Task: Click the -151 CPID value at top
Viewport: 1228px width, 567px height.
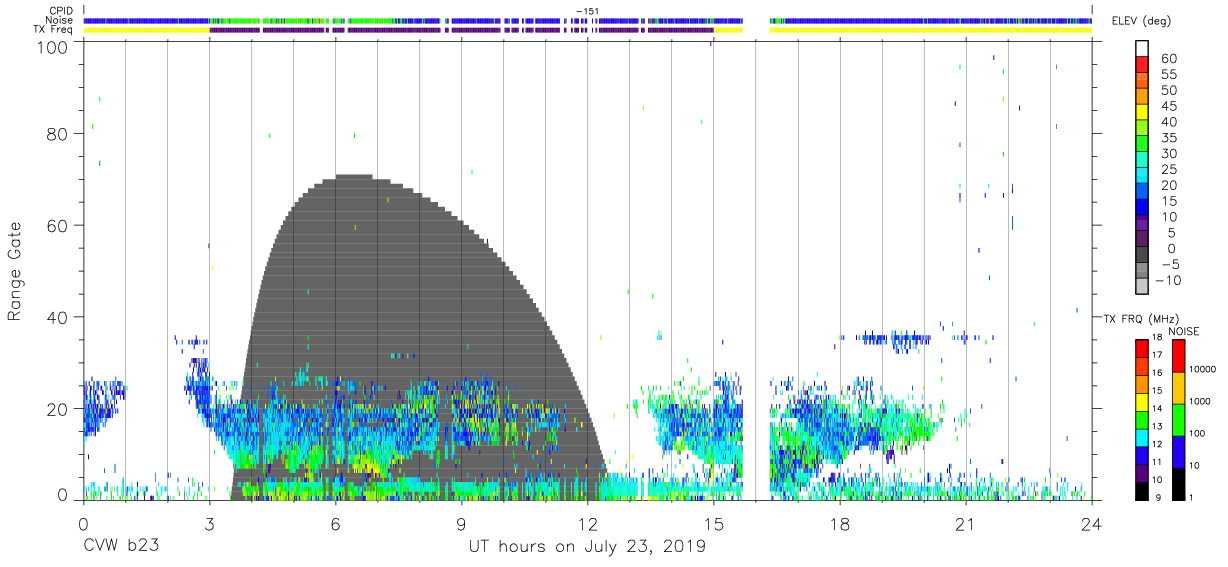Action: [587, 9]
